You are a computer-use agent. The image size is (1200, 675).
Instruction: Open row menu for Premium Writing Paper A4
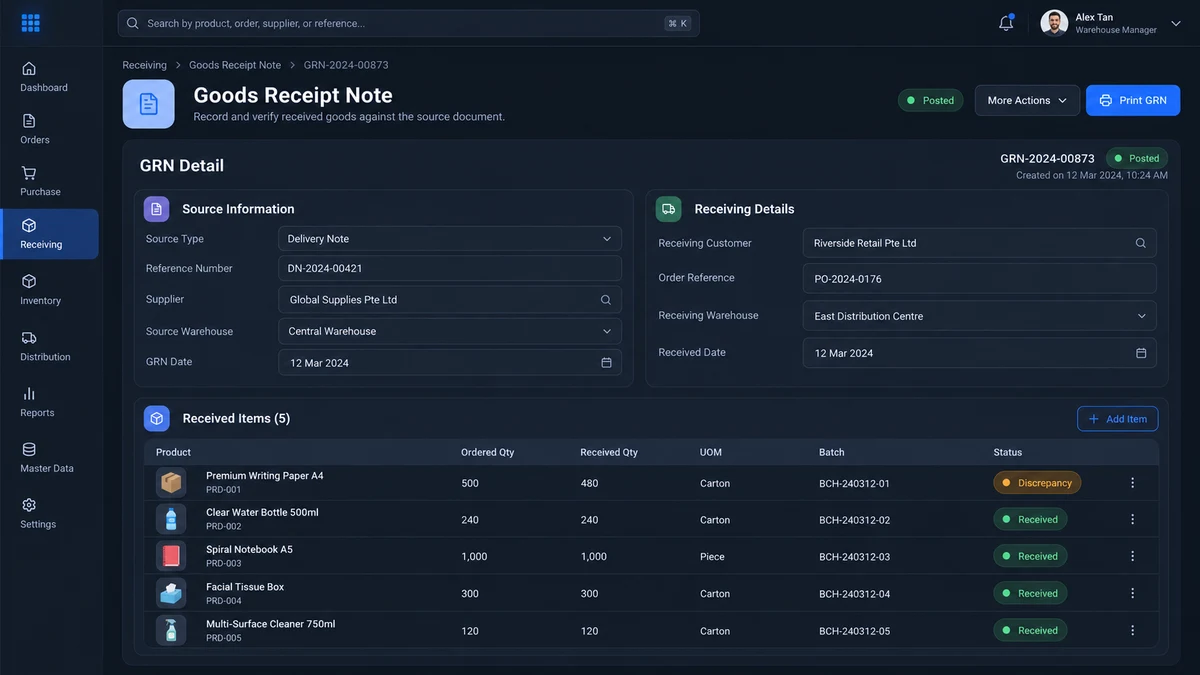click(1132, 483)
